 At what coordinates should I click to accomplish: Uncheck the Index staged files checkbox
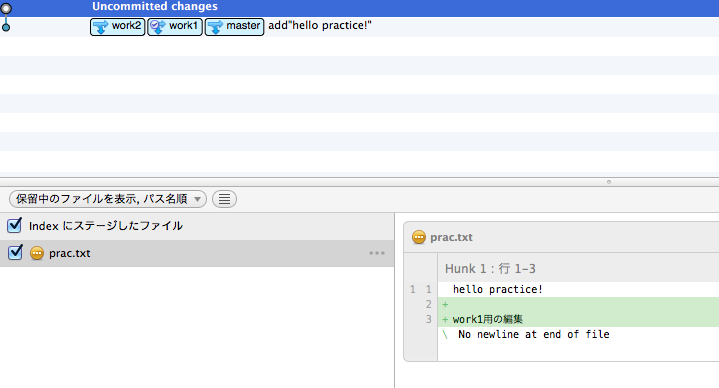click(15, 225)
